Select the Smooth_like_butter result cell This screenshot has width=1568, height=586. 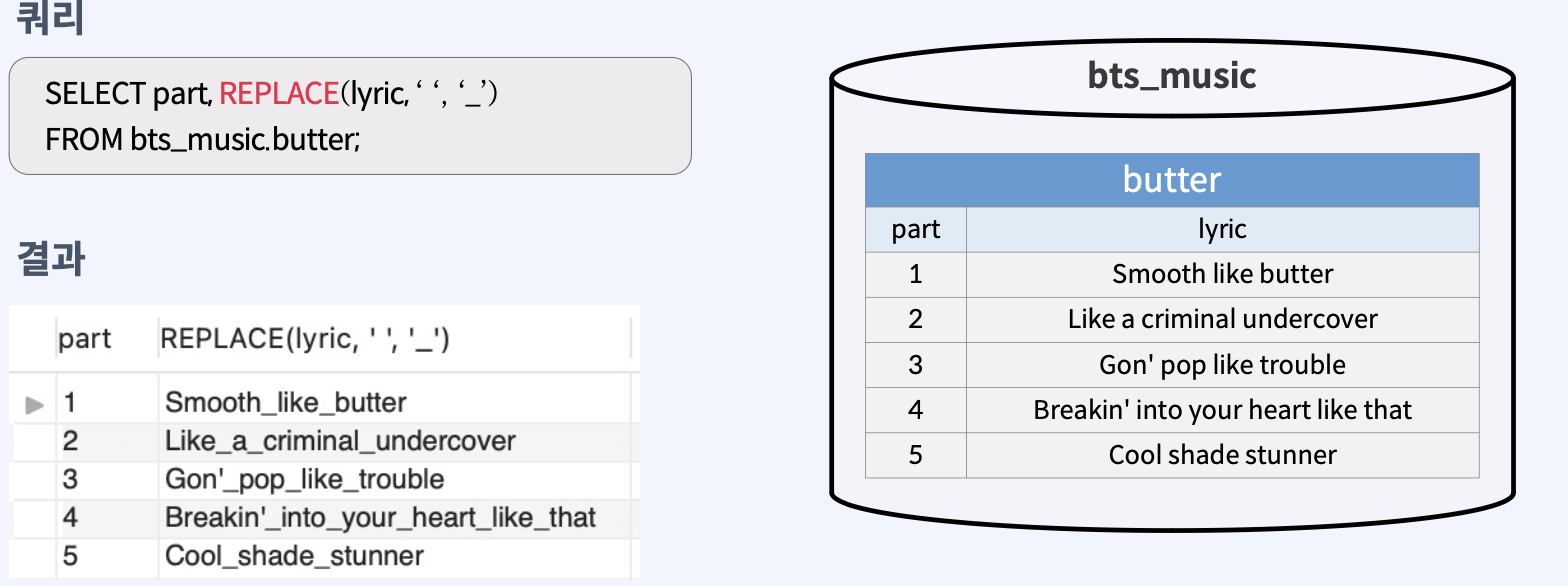tap(286, 403)
